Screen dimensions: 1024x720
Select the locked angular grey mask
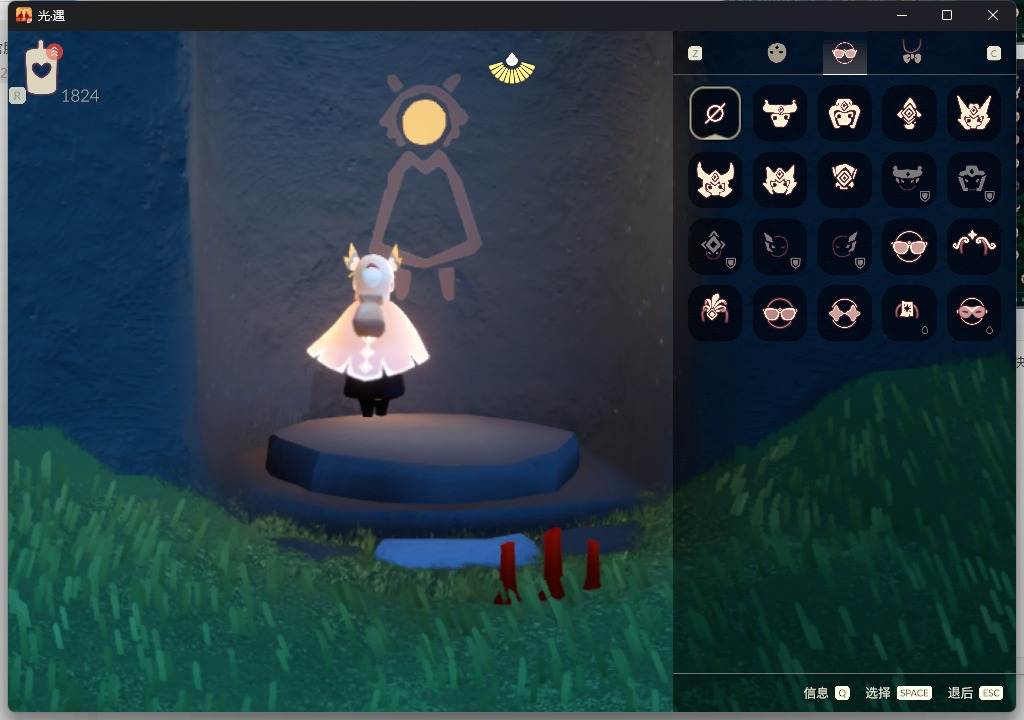974,180
